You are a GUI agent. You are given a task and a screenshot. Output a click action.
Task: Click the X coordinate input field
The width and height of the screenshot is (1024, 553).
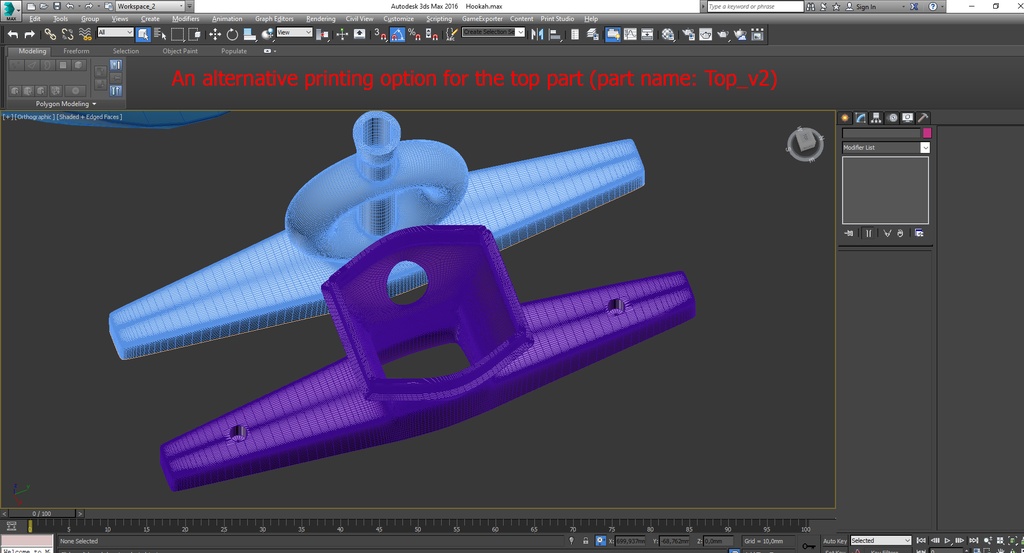click(630, 541)
